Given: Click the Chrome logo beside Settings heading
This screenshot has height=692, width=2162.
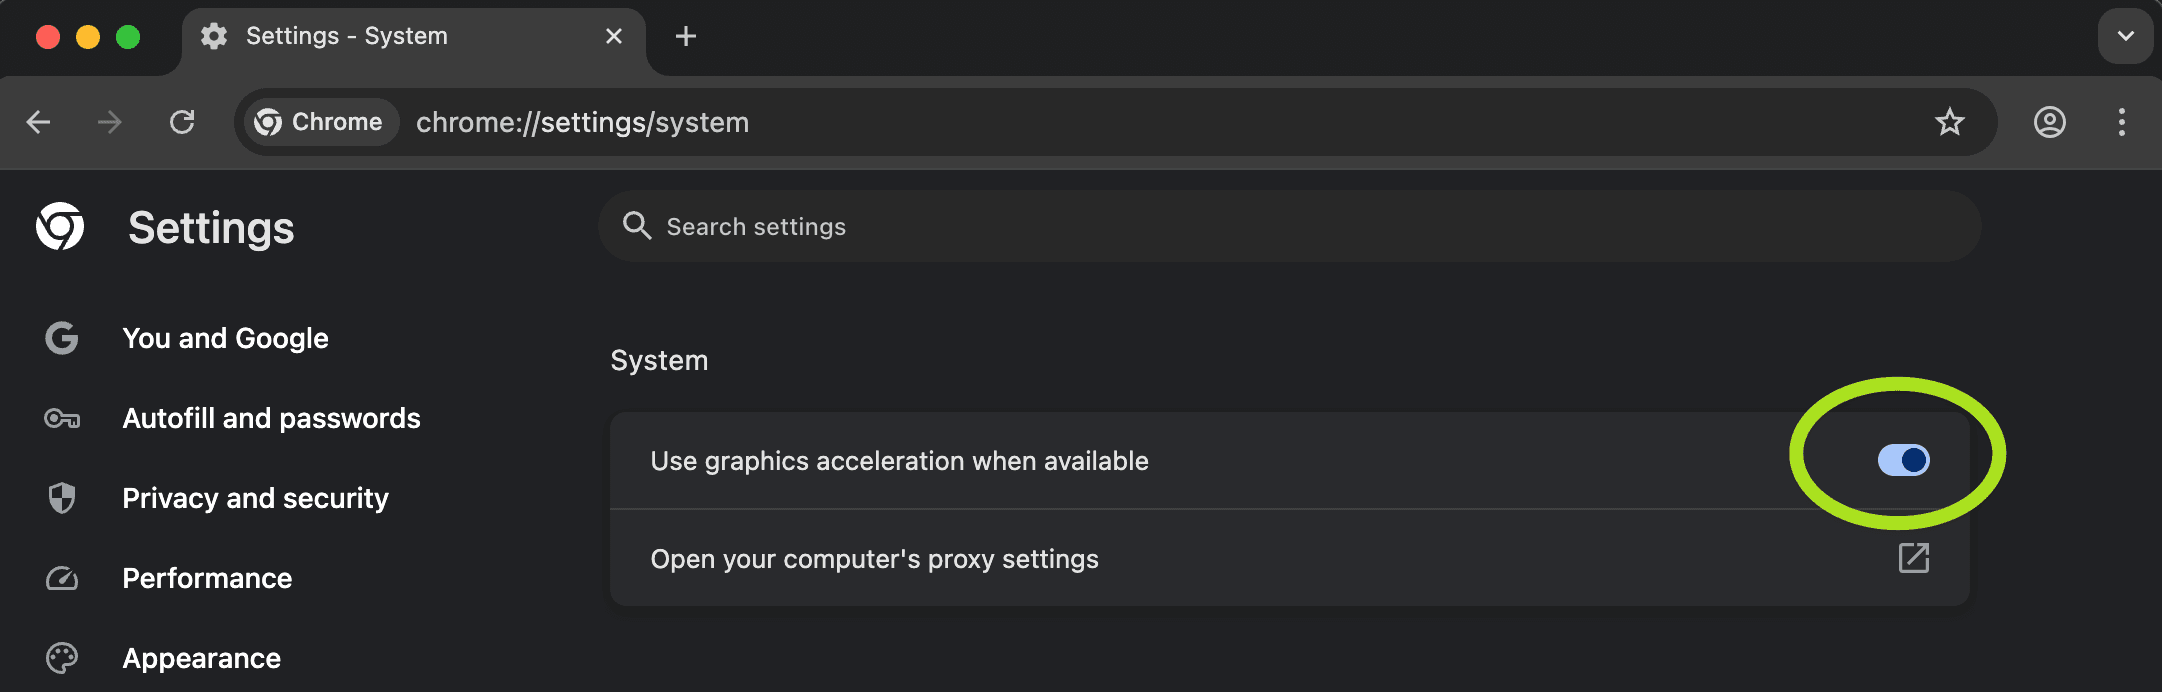Looking at the screenshot, I should pyautogui.click(x=60, y=226).
